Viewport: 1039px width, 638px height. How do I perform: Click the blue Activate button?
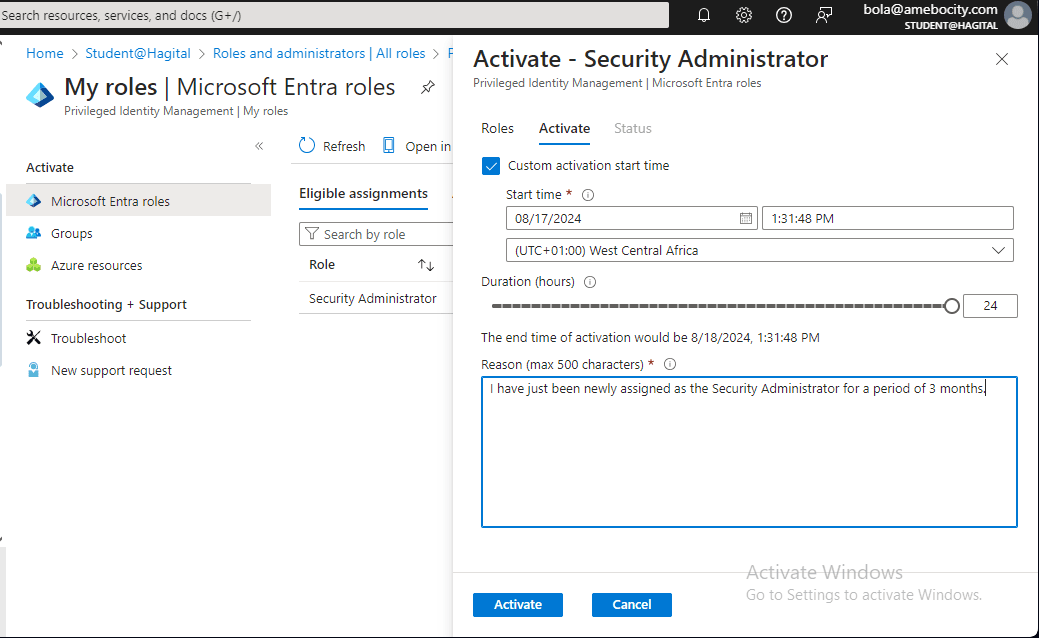517,604
